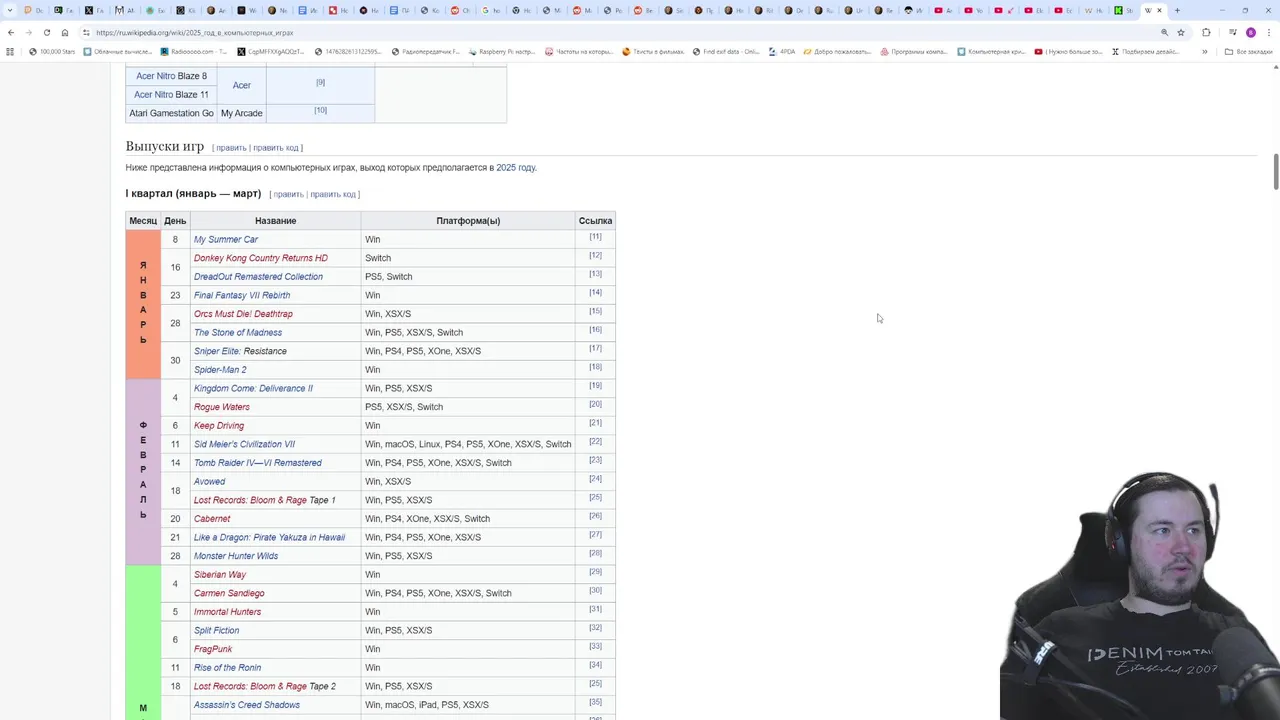The image size is (1280, 720).
Task: Open the browser home page
Action: (x=65, y=32)
